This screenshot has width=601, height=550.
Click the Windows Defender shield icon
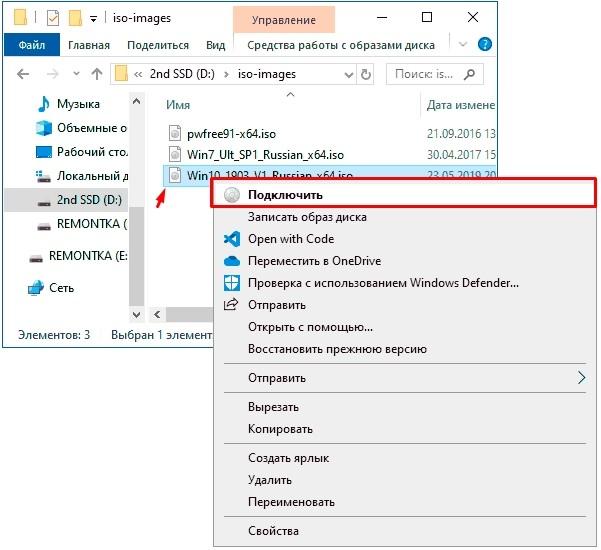(x=232, y=283)
